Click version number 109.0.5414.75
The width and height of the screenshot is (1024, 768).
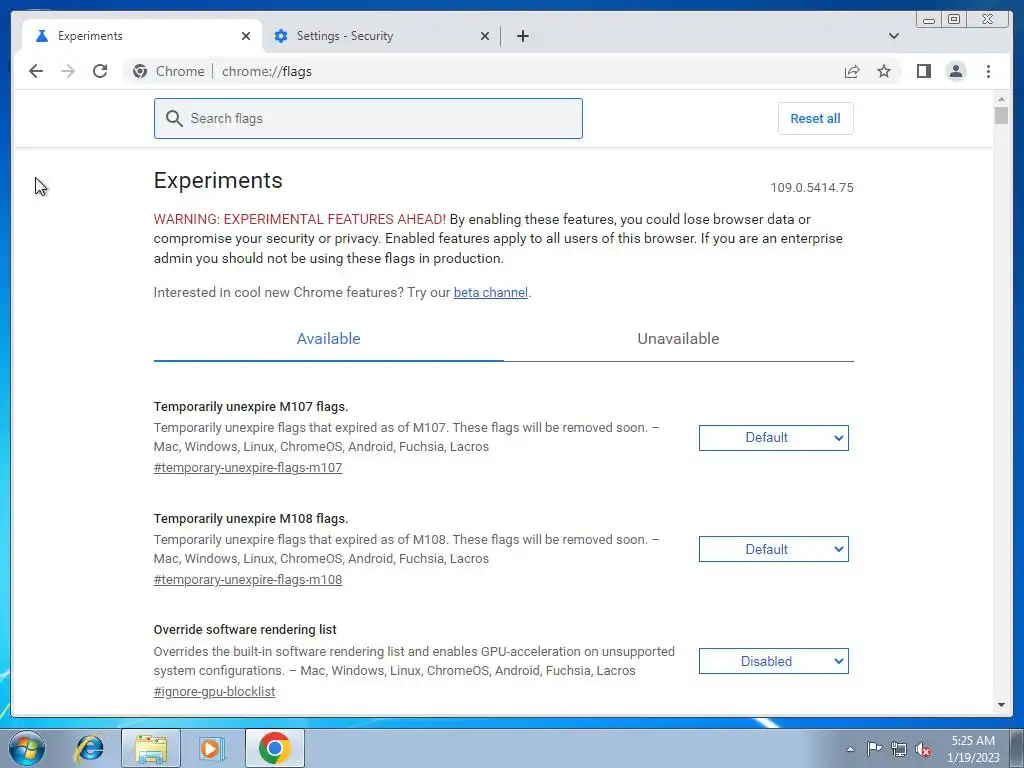(812, 188)
